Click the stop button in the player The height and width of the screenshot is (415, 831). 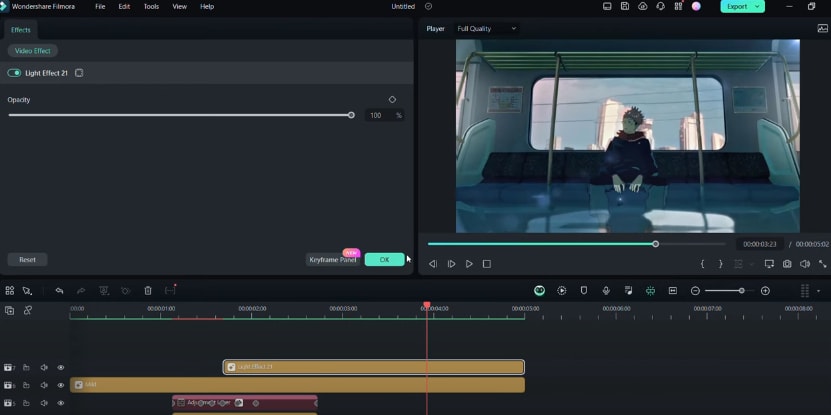487,263
